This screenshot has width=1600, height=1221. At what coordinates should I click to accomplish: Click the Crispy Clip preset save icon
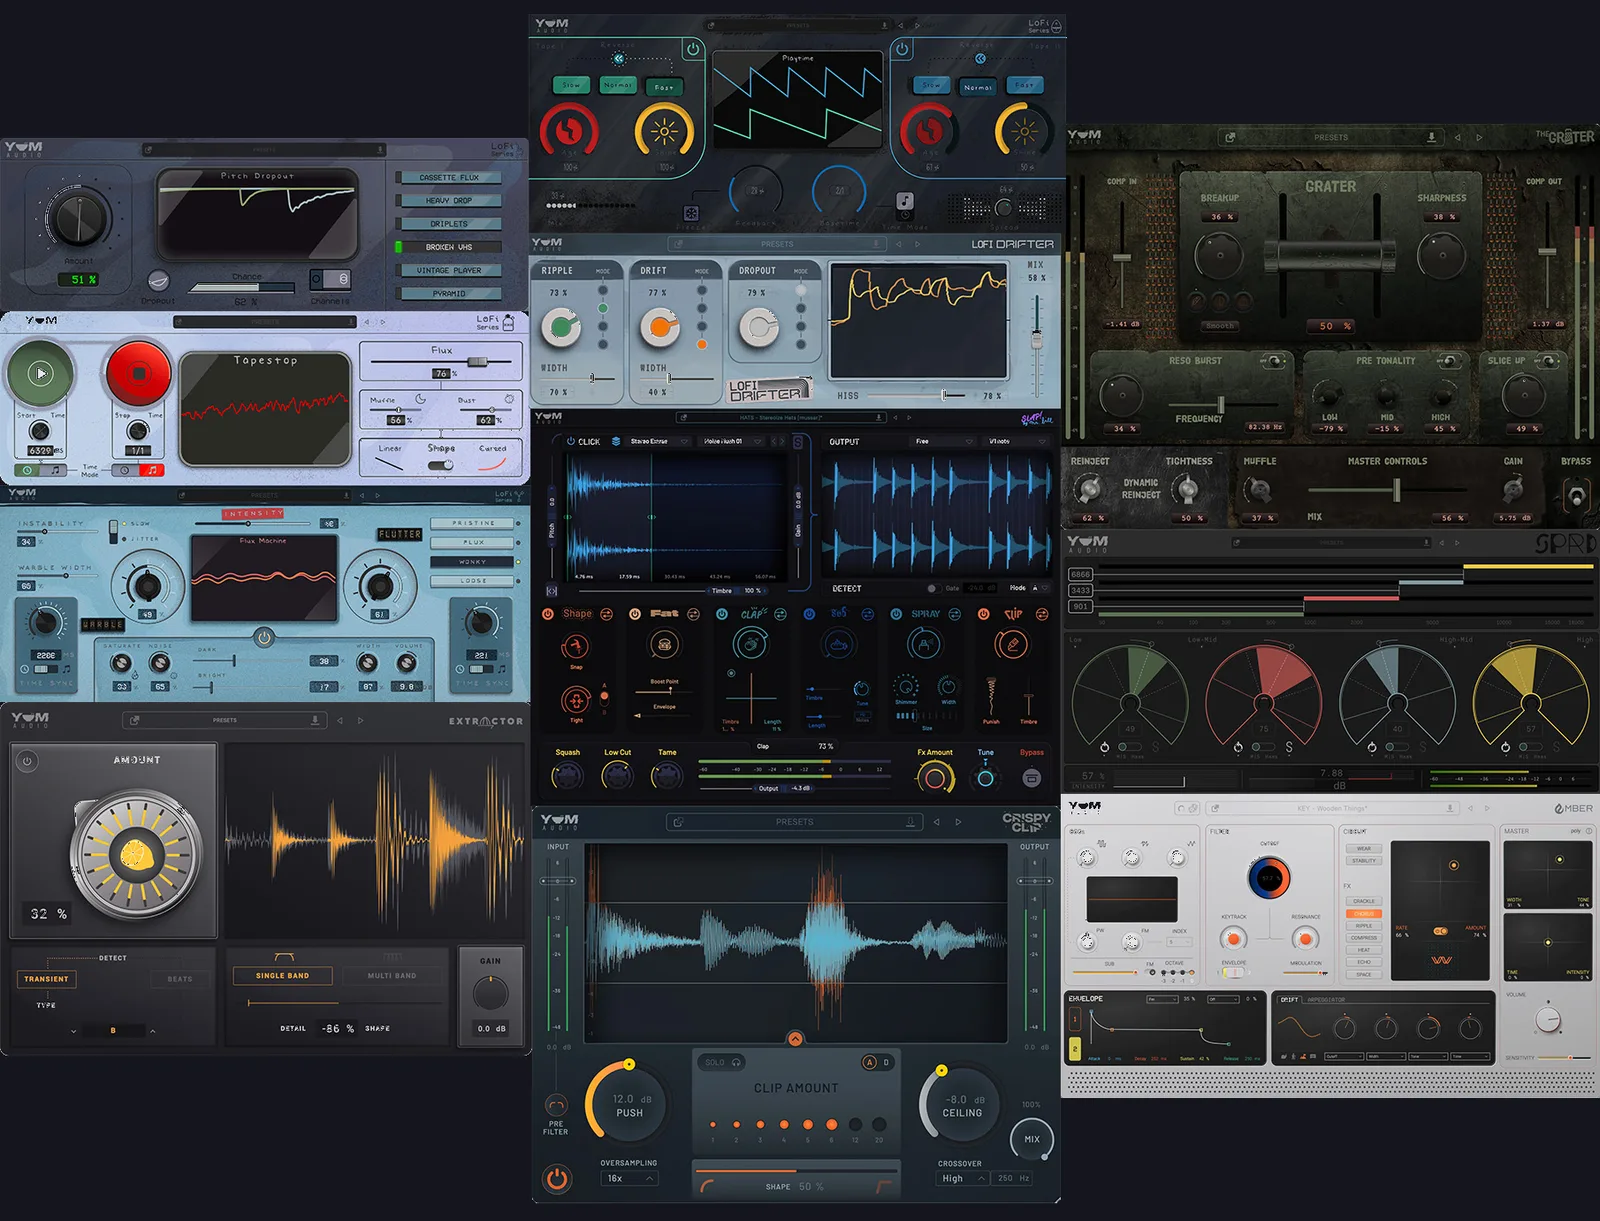coord(911,822)
